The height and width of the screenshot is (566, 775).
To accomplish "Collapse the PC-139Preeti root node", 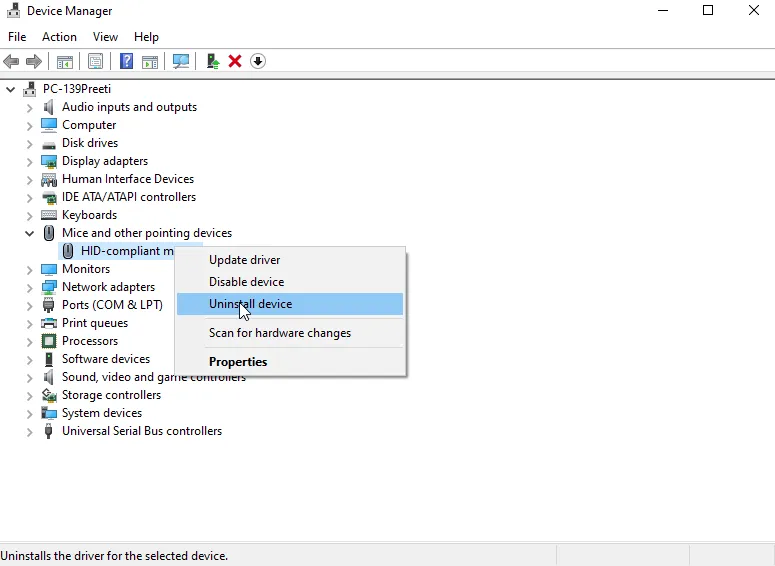I will pyautogui.click(x=10, y=89).
